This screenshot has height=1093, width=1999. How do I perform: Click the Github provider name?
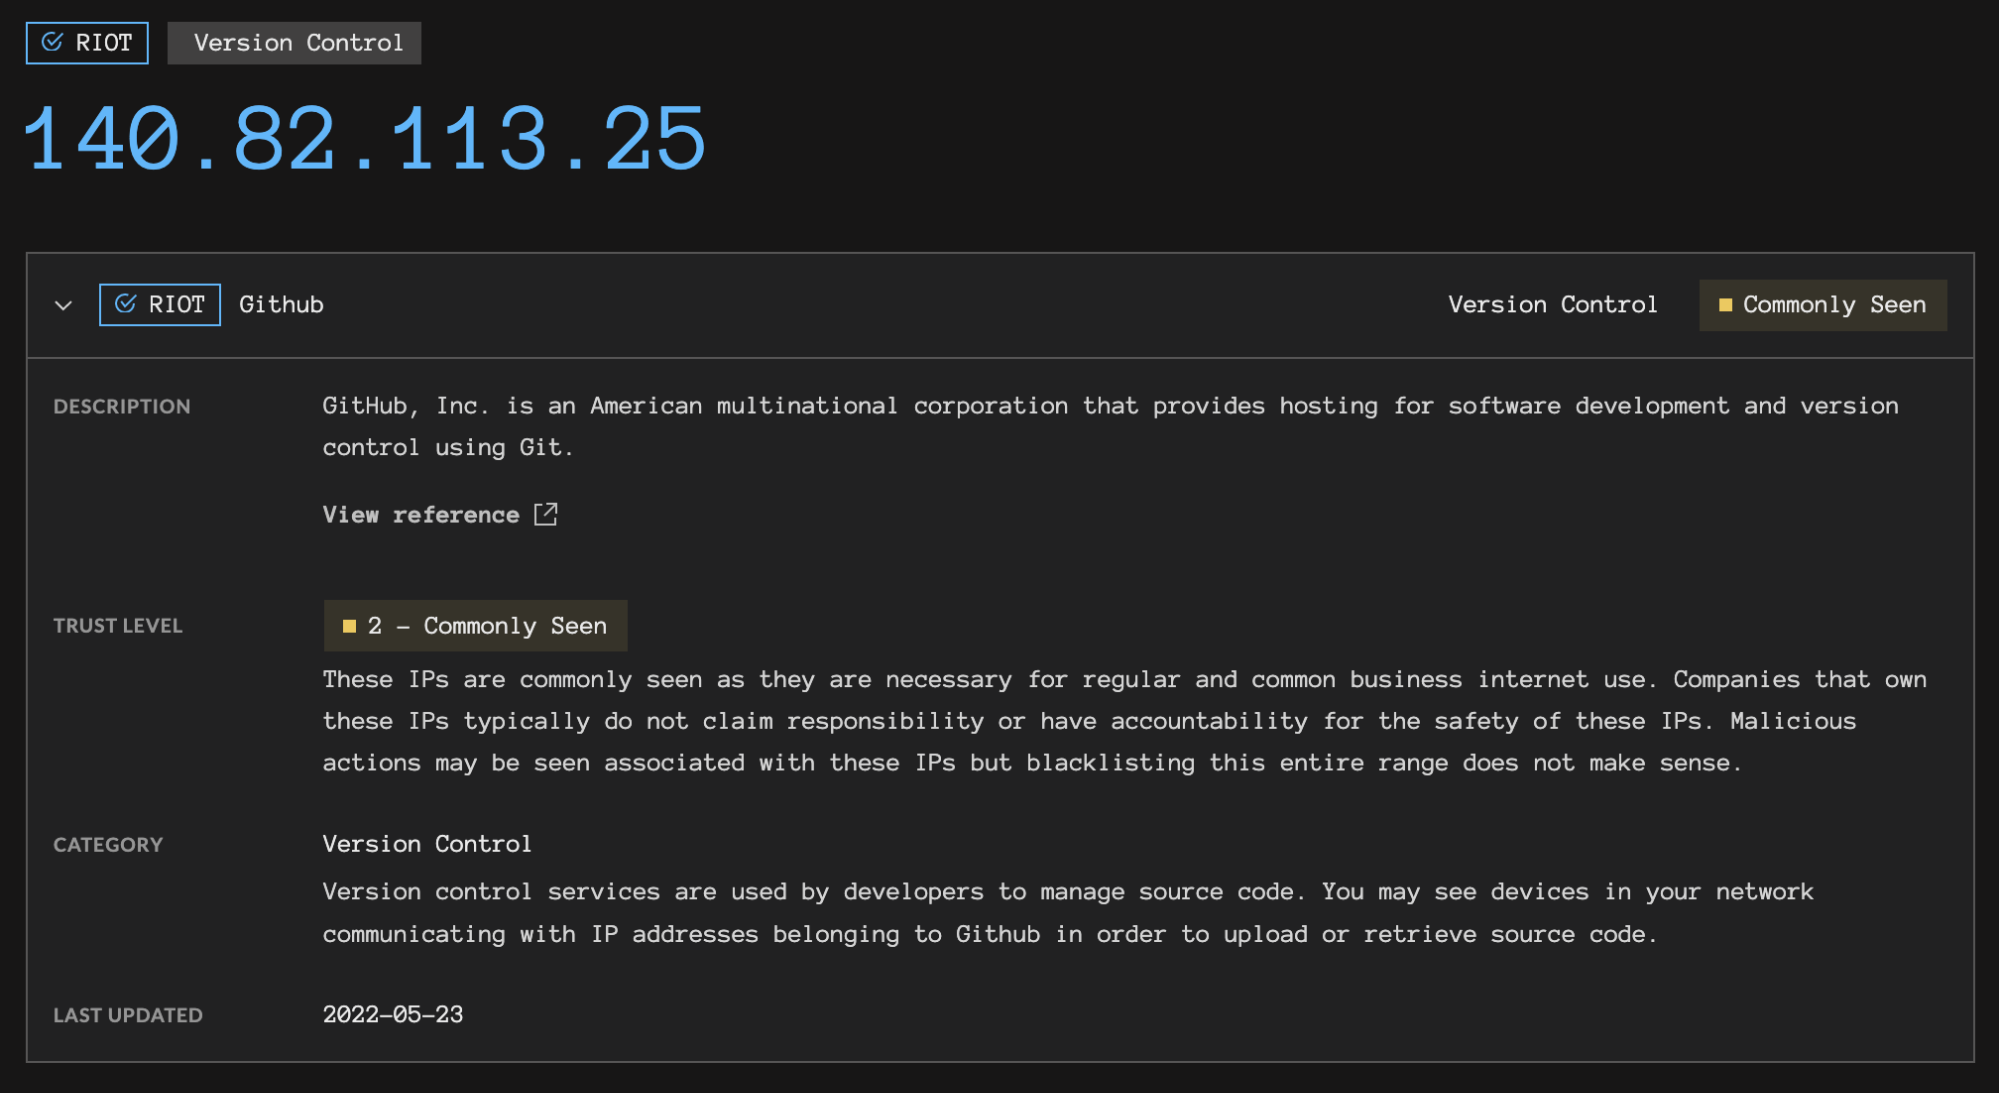pos(281,305)
